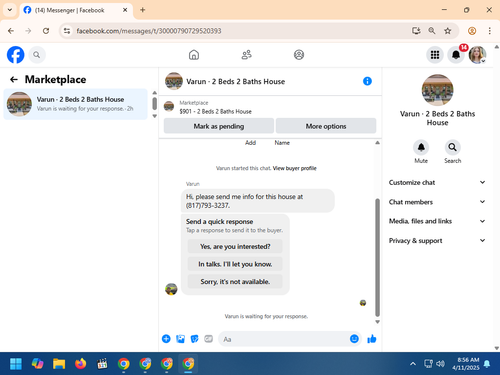Image resolution: width=500 pixels, height=375 pixels.
Task: Click chat header title Varun - 2 Beds 2 Baths House
Action: coord(235,81)
